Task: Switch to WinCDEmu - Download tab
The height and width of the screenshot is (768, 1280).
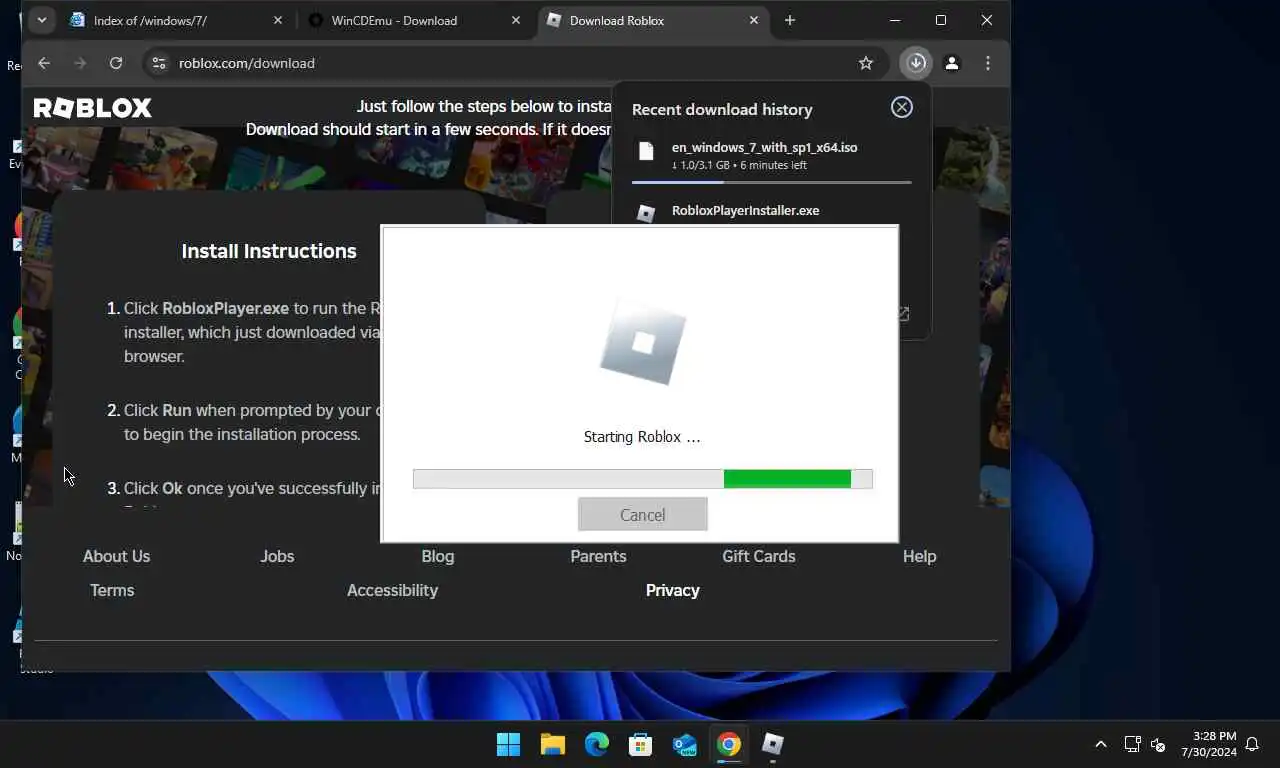Action: point(414,20)
